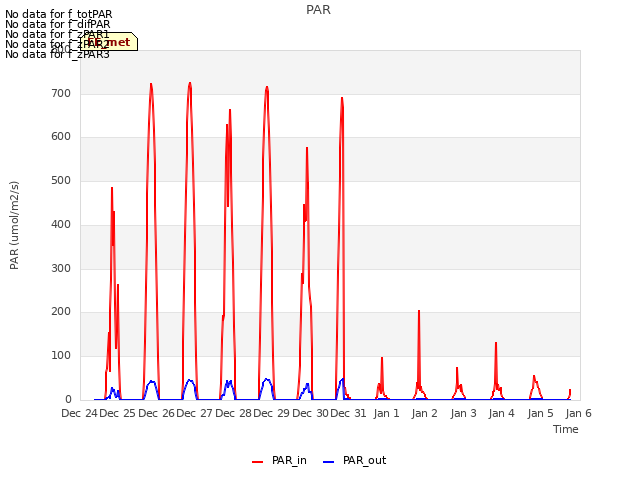Image resolution: width=640 pixels, height=480 pixels.
Task: Click the Dec 31 PAR_in peak near 690
Action: [342, 98]
